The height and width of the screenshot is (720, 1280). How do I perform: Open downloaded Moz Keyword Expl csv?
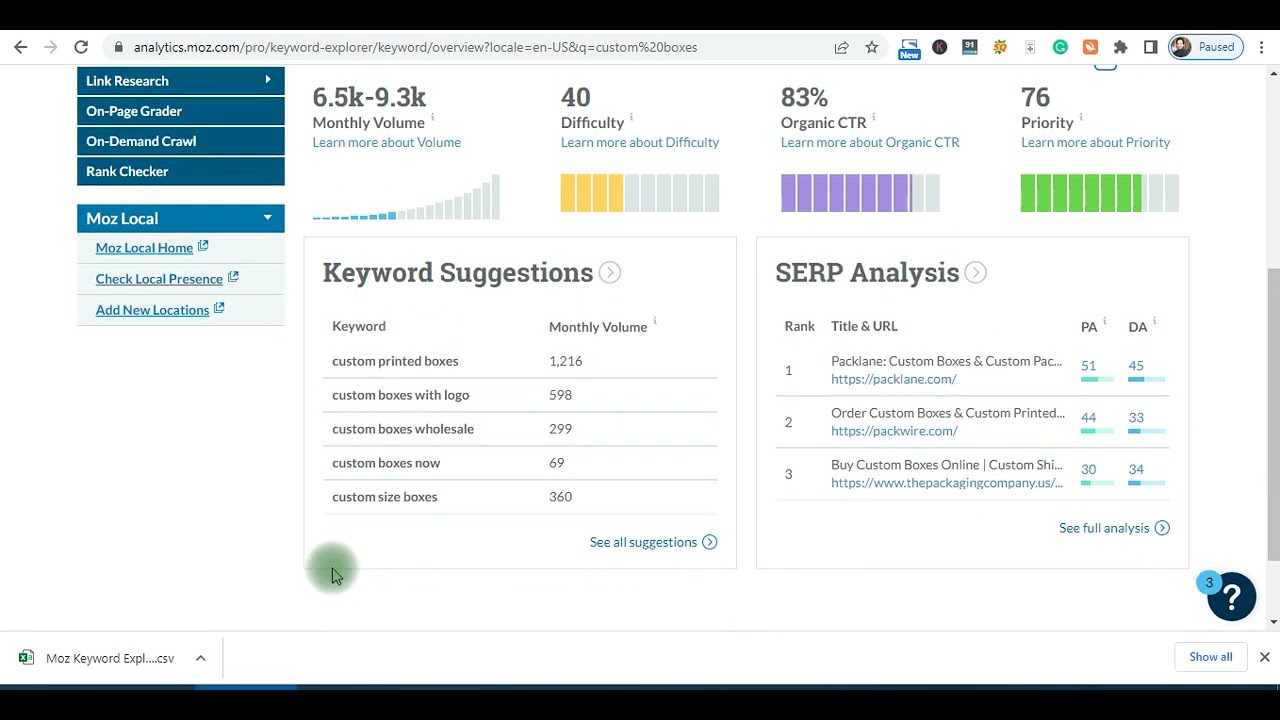98,658
